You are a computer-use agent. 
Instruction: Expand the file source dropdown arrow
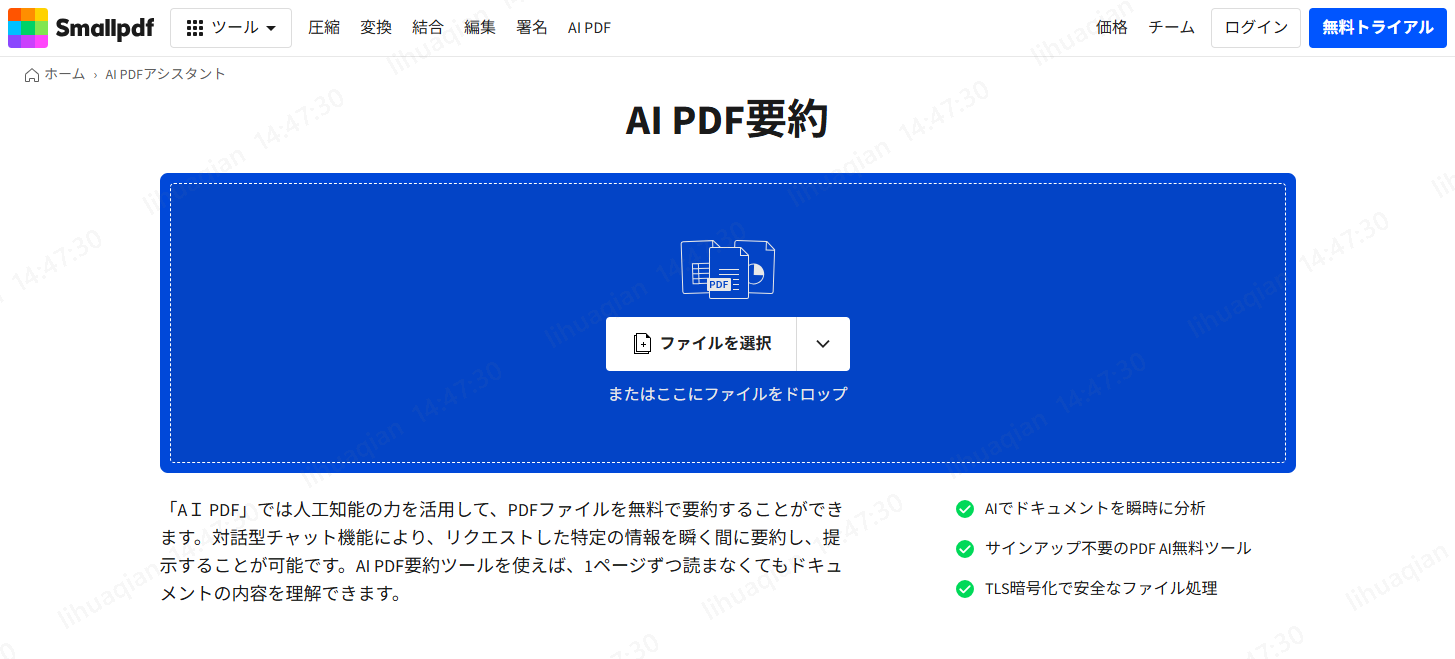click(x=823, y=344)
